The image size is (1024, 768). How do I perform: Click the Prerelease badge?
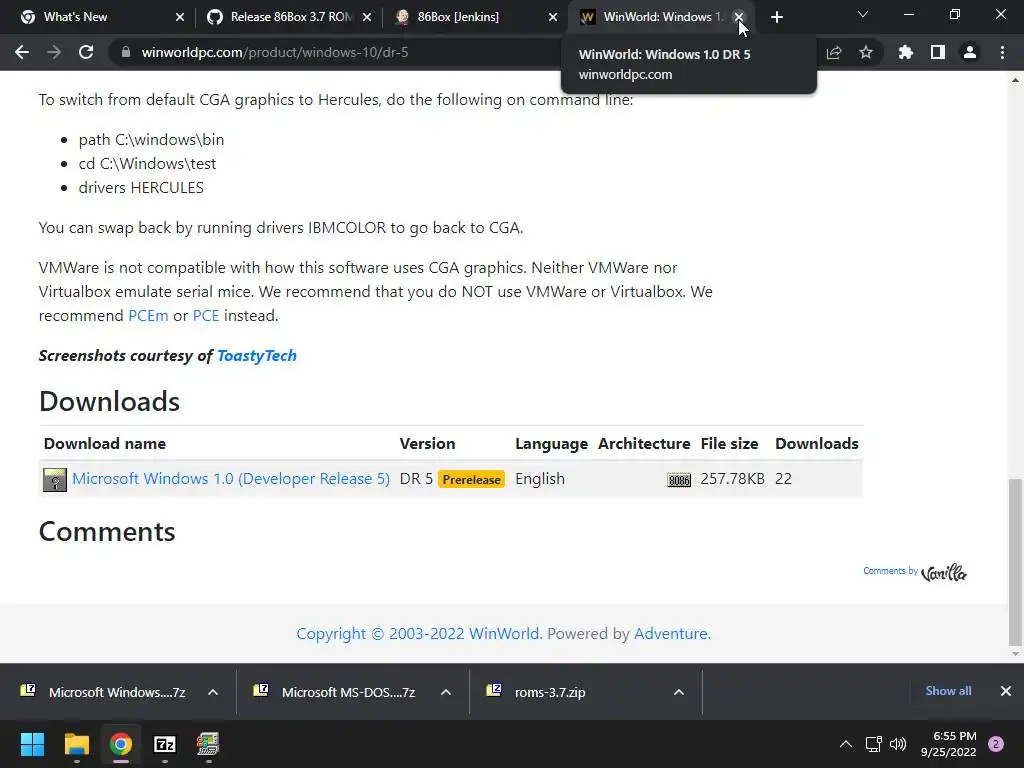[x=472, y=479]
